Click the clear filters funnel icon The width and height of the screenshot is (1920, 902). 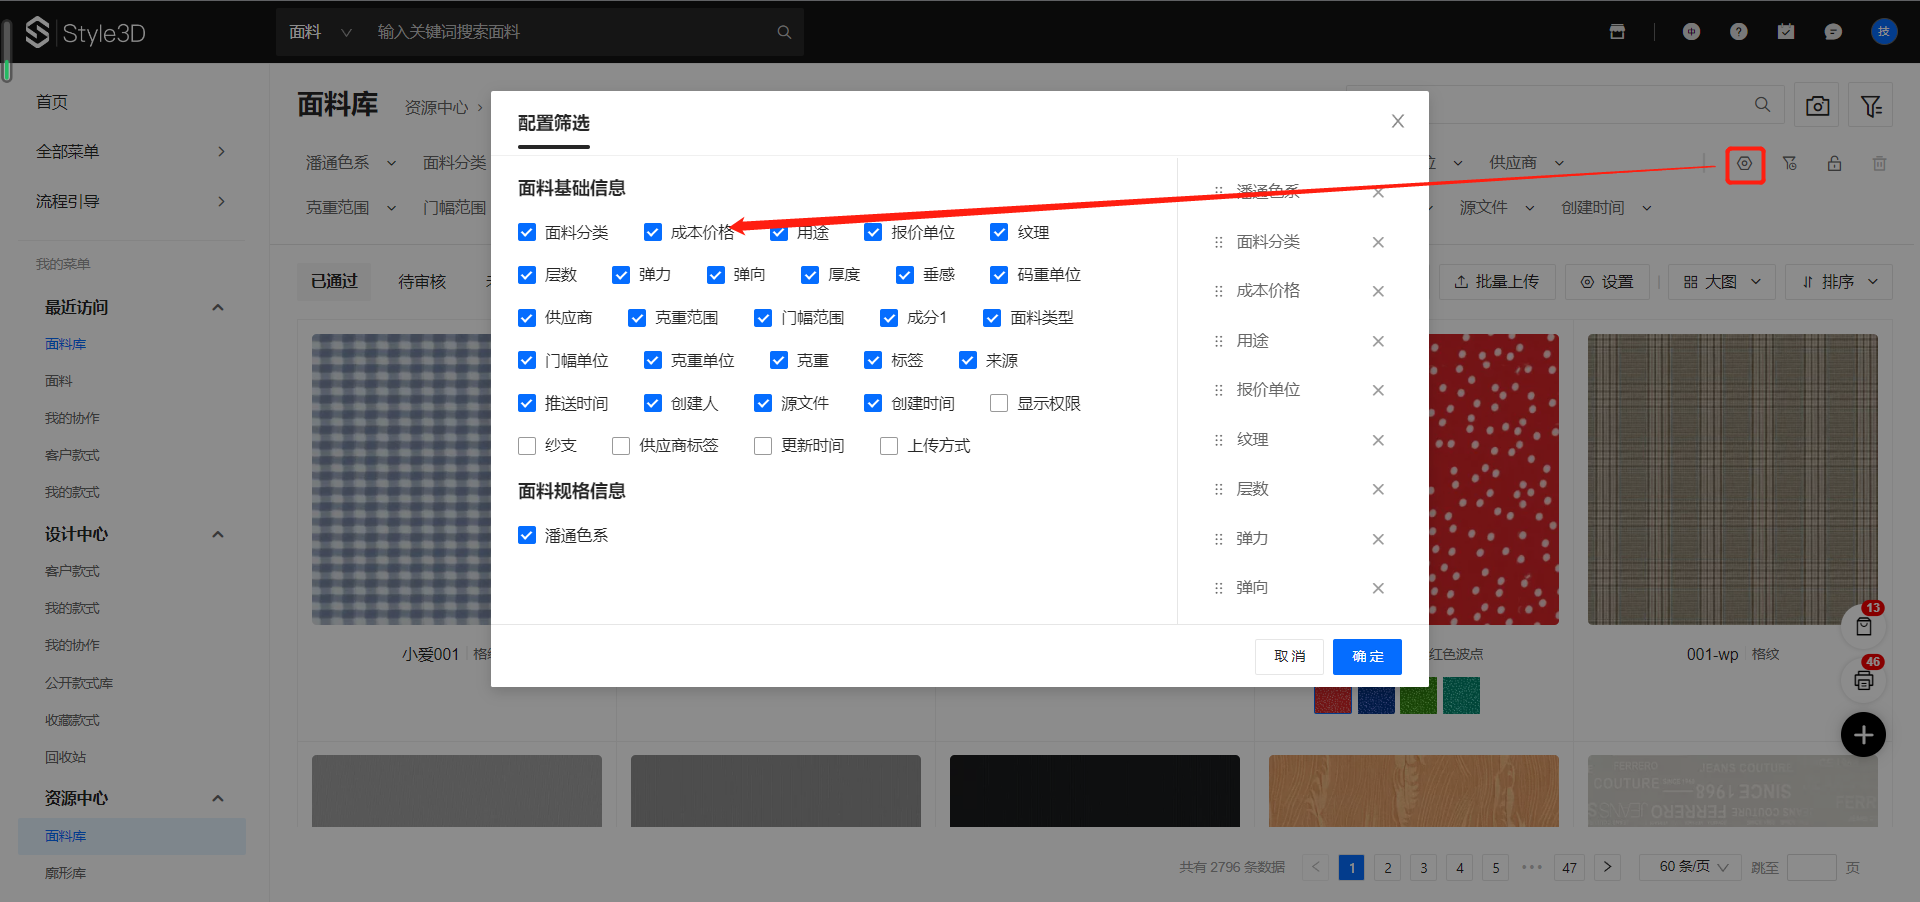[1790, 164]
